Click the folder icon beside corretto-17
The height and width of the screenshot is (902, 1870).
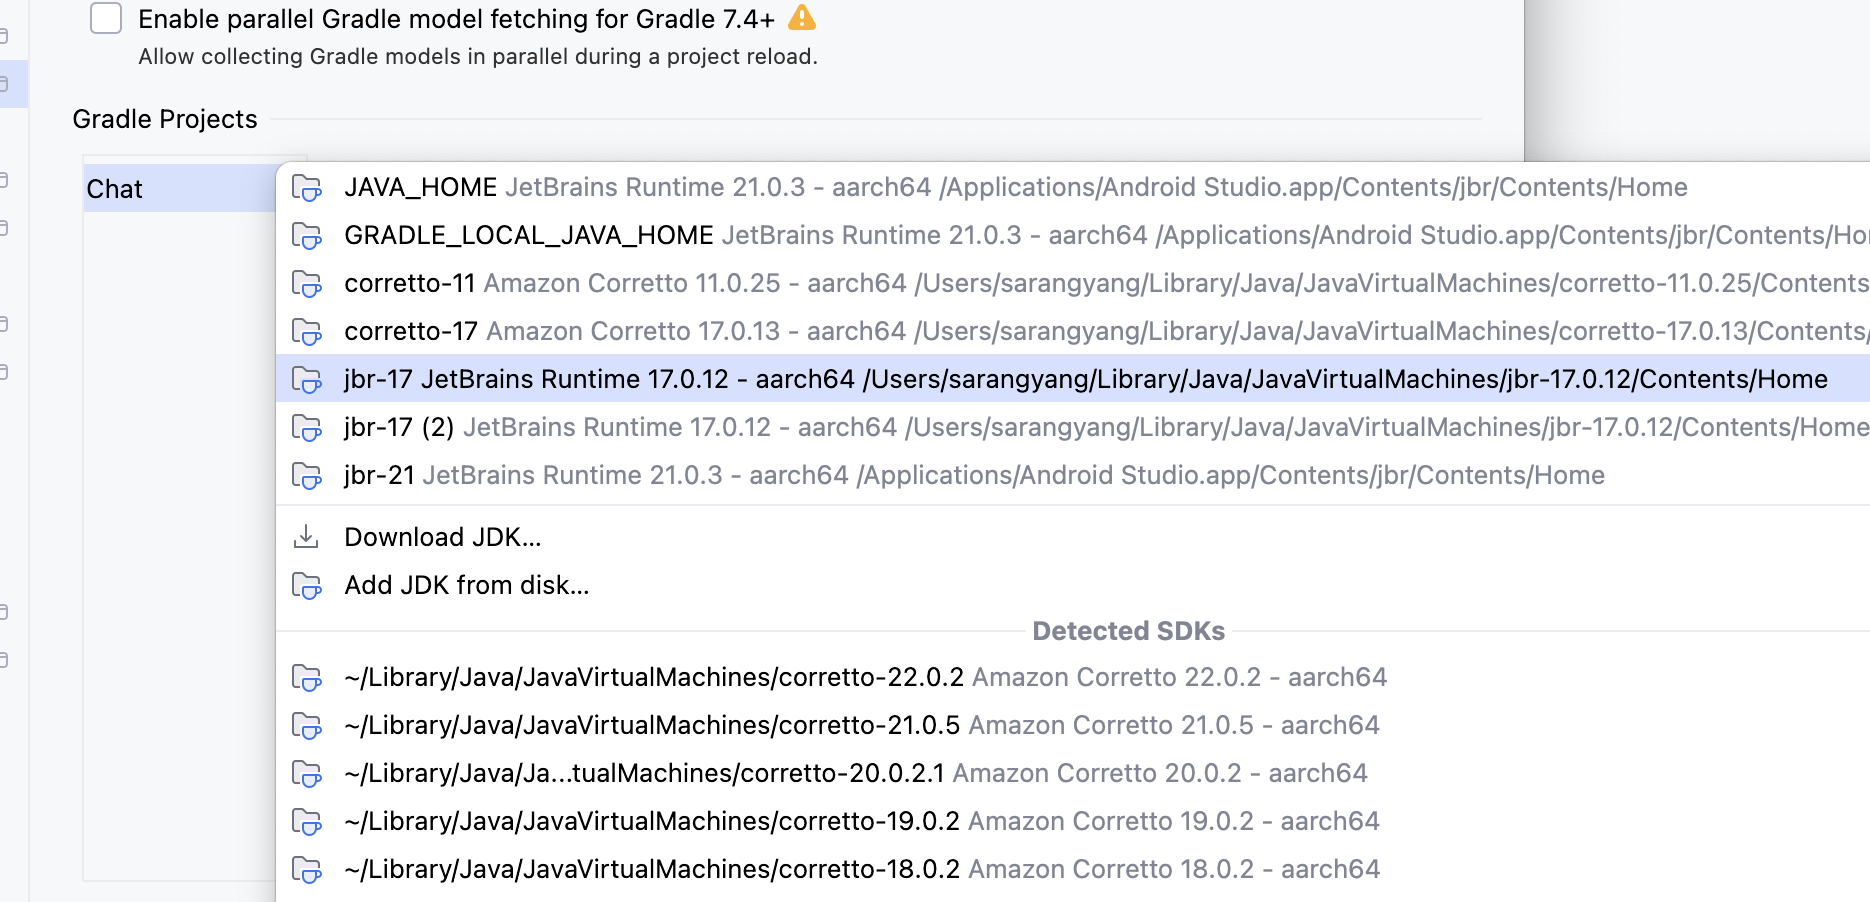[306, 332]
